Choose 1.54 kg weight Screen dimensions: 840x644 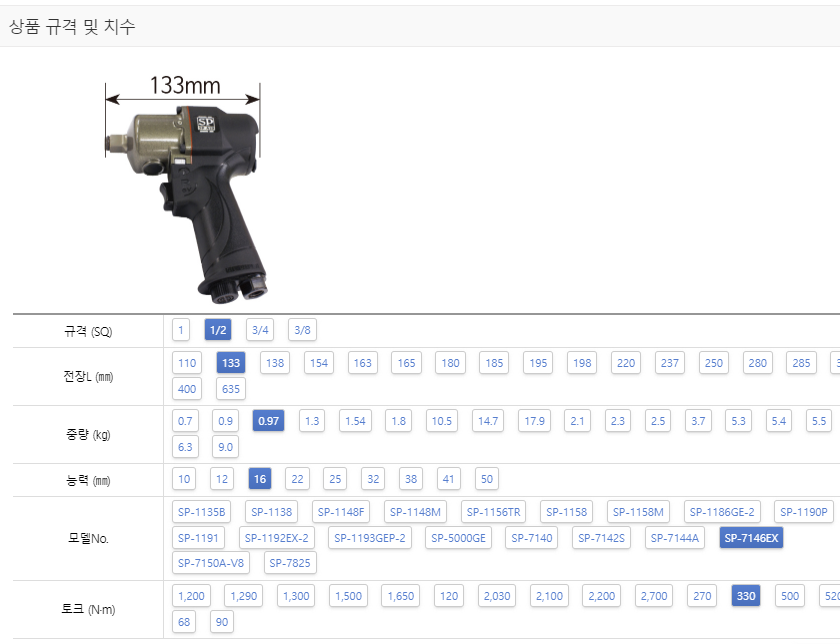click(x=355, y=421)
